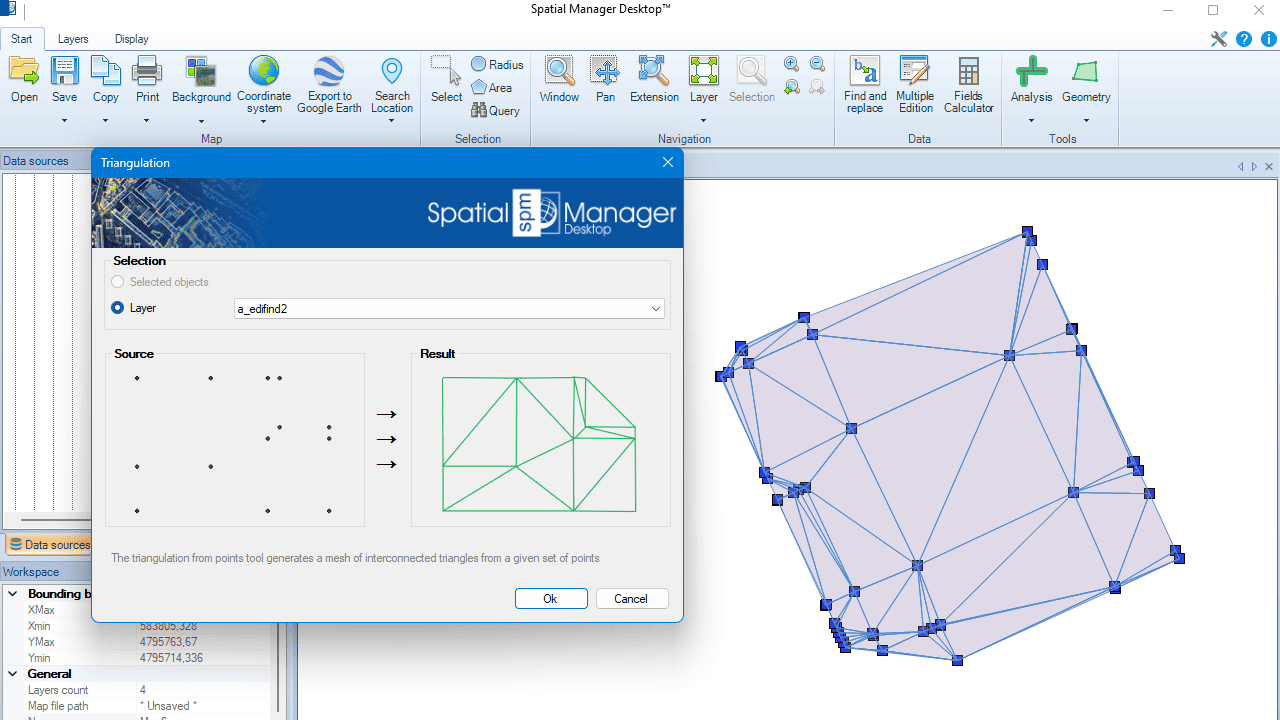Click the Workspace panel header
This screenshot has height=720, width=1280.
tap(46, 572)
